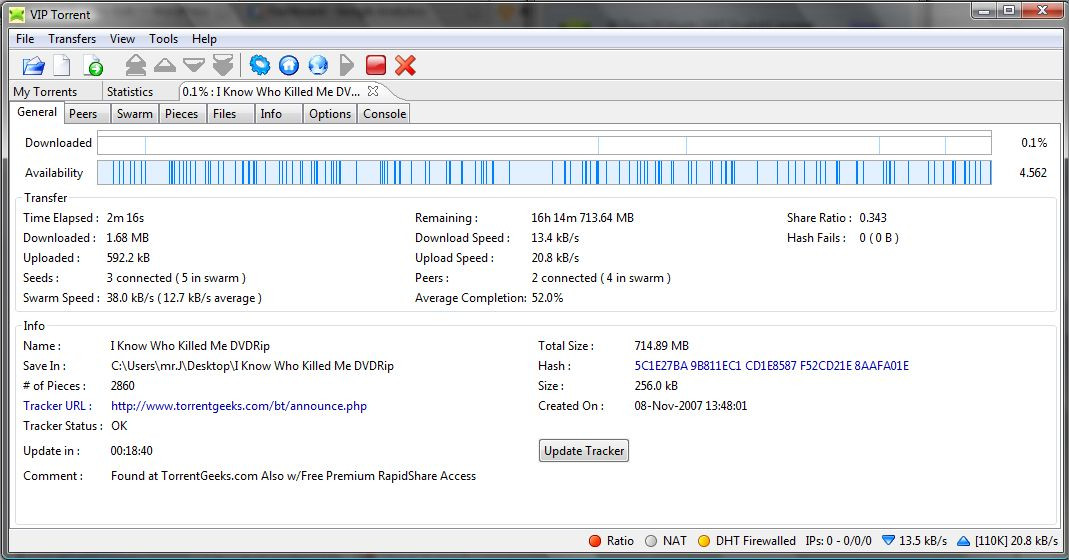Click the Update in countdown 00:18:40

(x=132, y=451)
